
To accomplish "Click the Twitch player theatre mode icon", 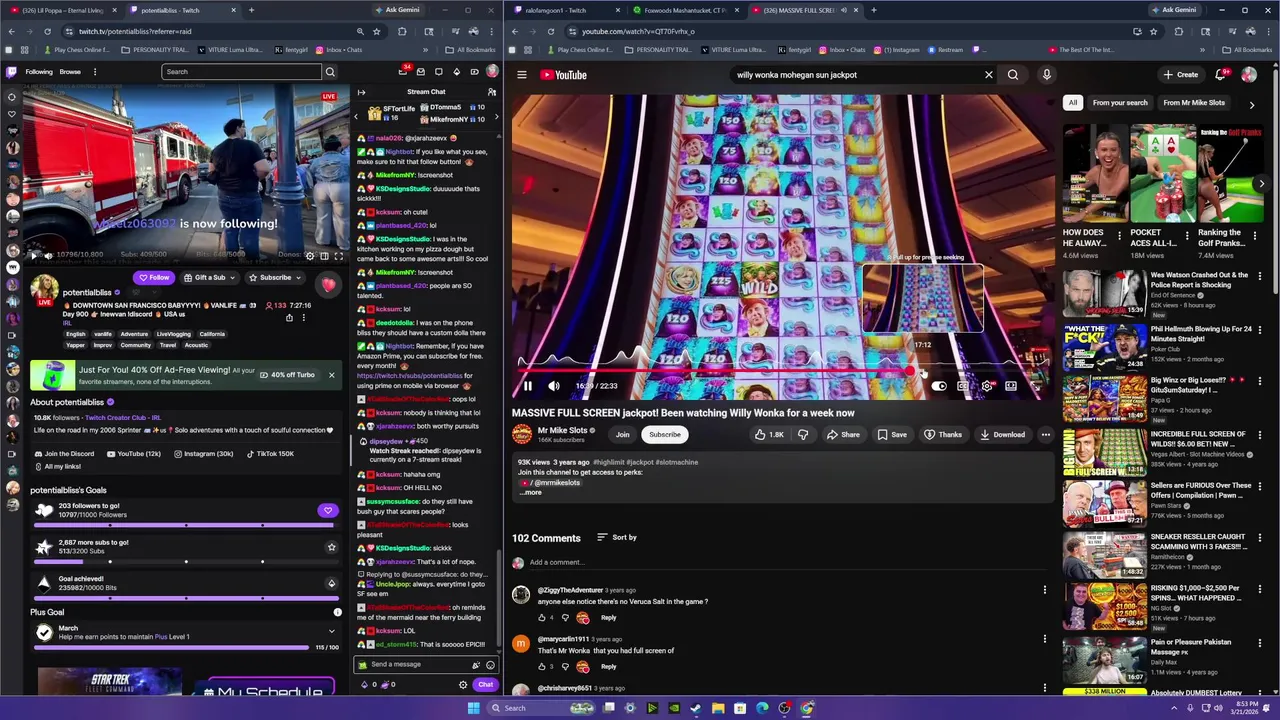I will 324,256.
